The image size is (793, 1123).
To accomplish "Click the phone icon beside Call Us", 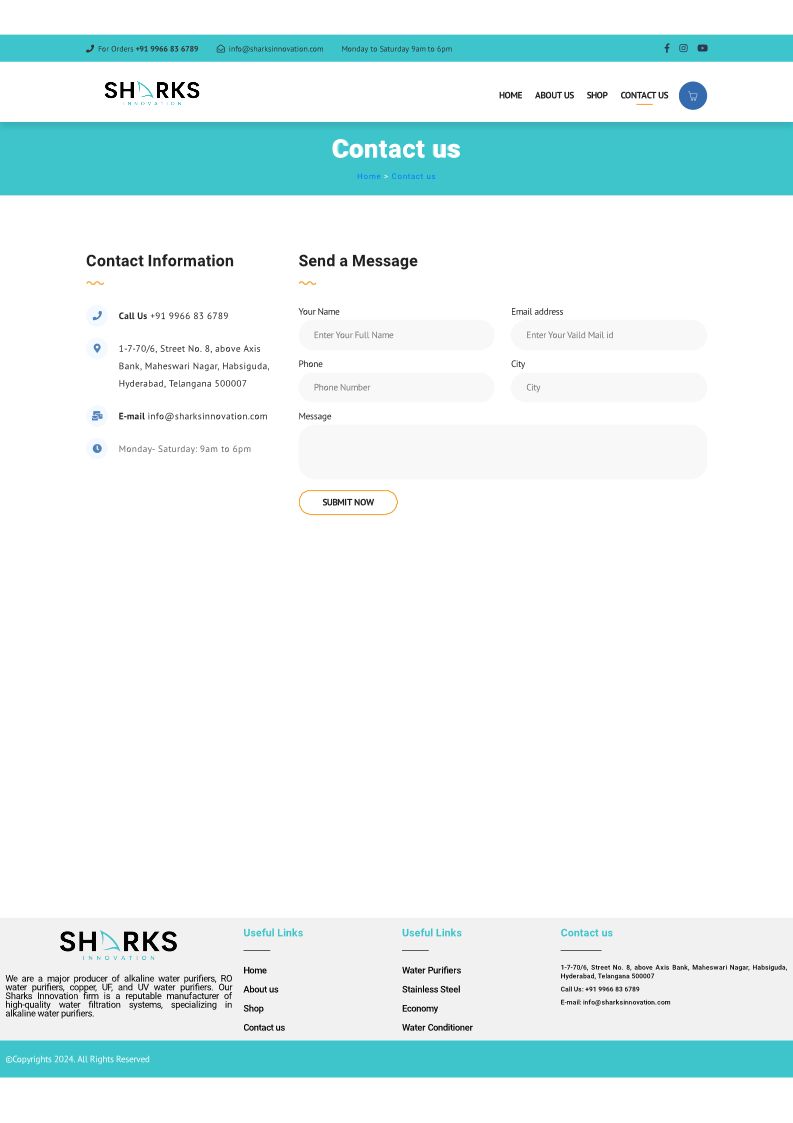I will click(97, 316).
